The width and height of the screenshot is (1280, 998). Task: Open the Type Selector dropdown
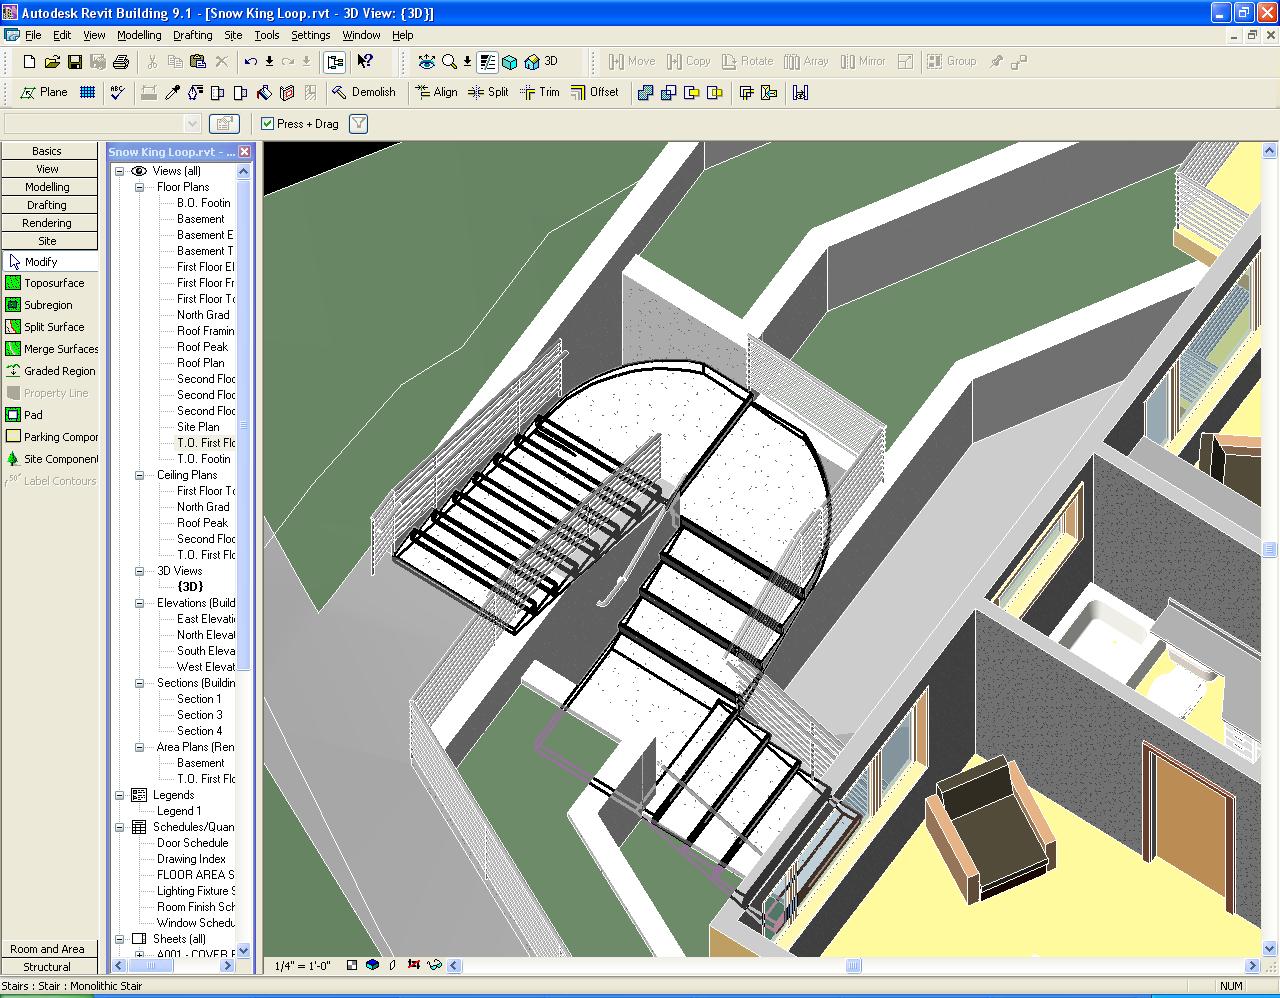tap(193, 124)
